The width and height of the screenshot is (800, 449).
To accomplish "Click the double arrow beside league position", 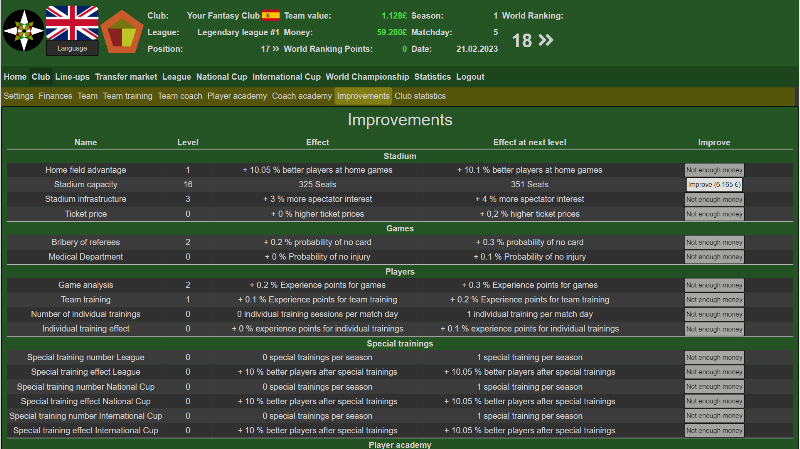I will pos(275,48).
